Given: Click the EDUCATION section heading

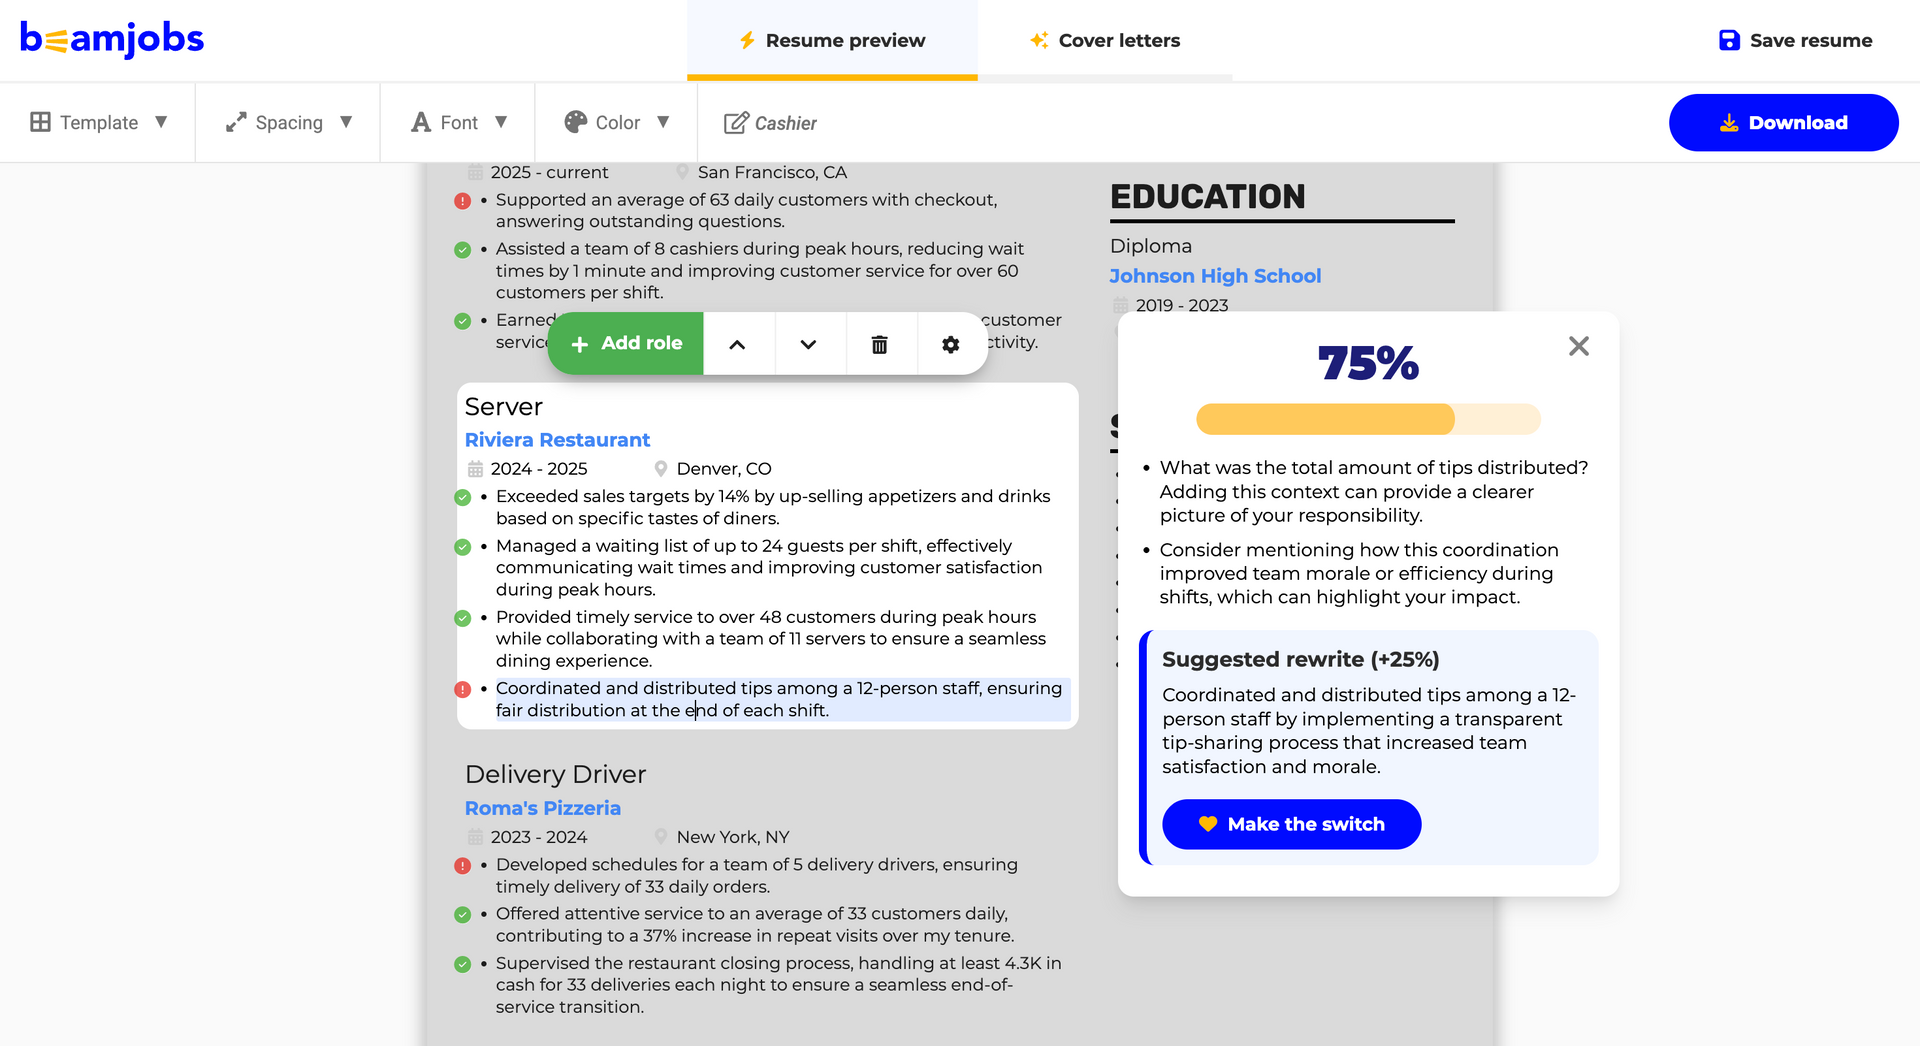Looking at the screenshot, I should point(1208,196).
